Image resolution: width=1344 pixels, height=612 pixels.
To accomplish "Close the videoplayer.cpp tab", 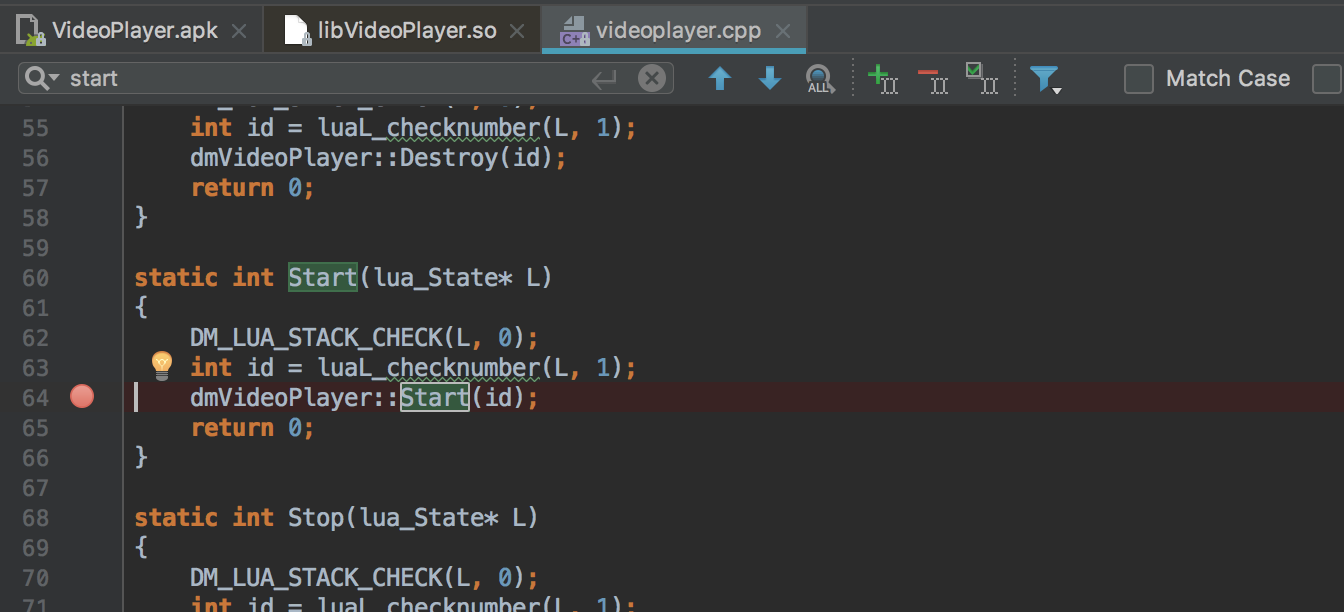I will coord(785,31).
